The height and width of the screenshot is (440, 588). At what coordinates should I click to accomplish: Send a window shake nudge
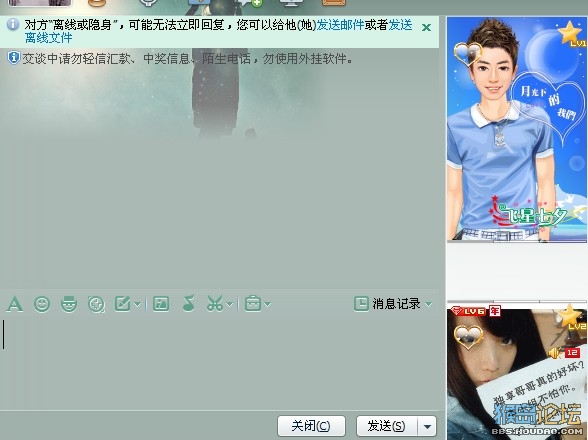point(96,304)
